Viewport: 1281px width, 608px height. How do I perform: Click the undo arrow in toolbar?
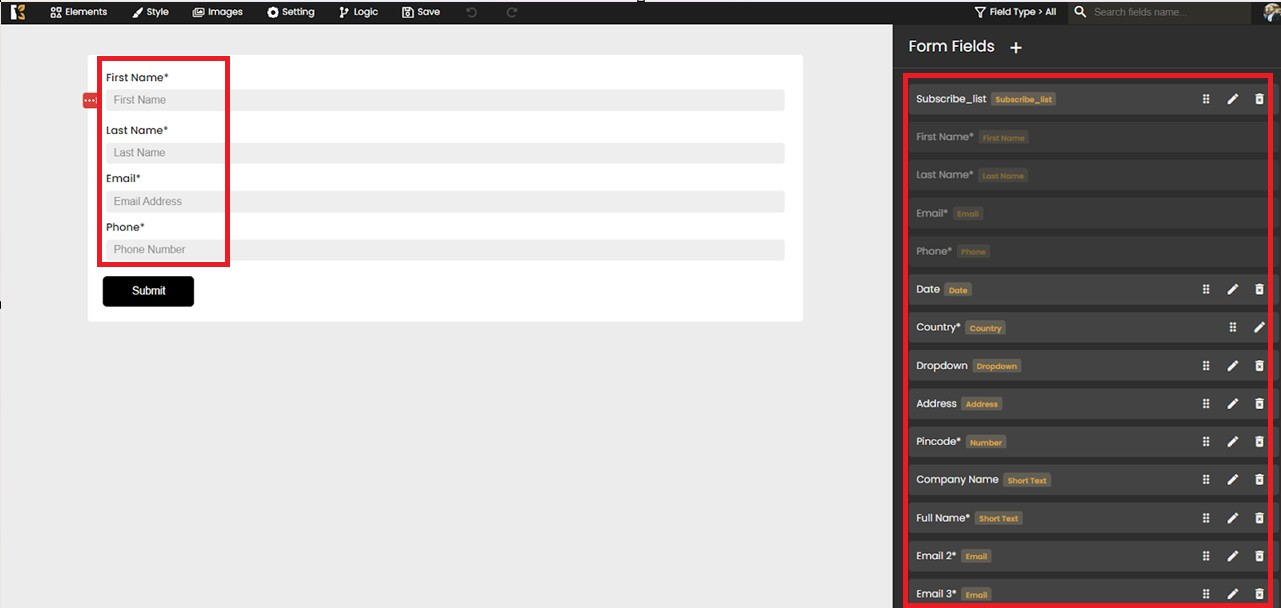[472, 12]
